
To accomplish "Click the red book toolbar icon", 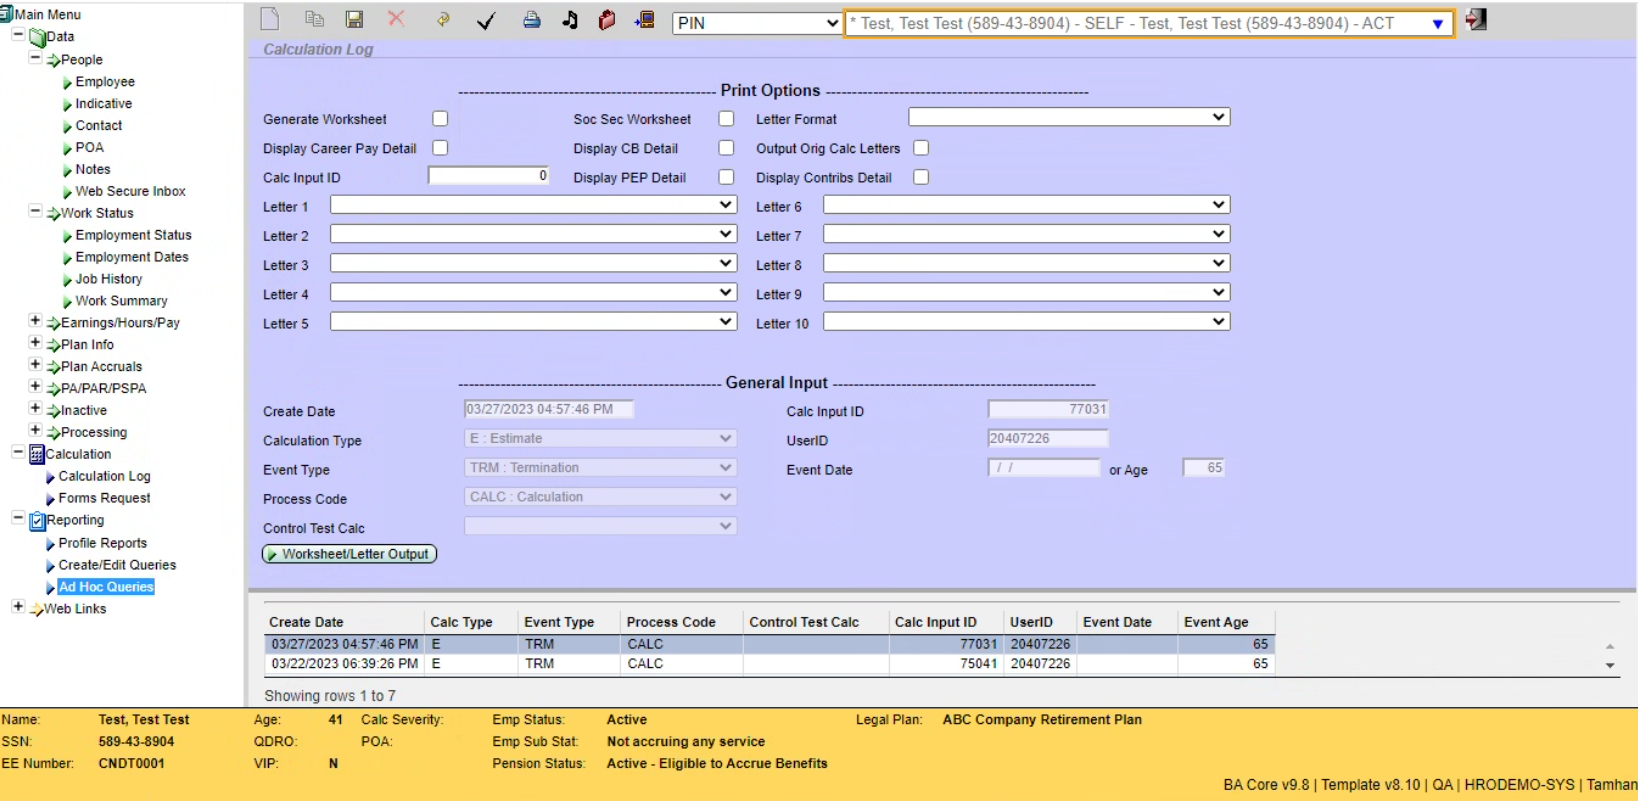I will (606, 20).
